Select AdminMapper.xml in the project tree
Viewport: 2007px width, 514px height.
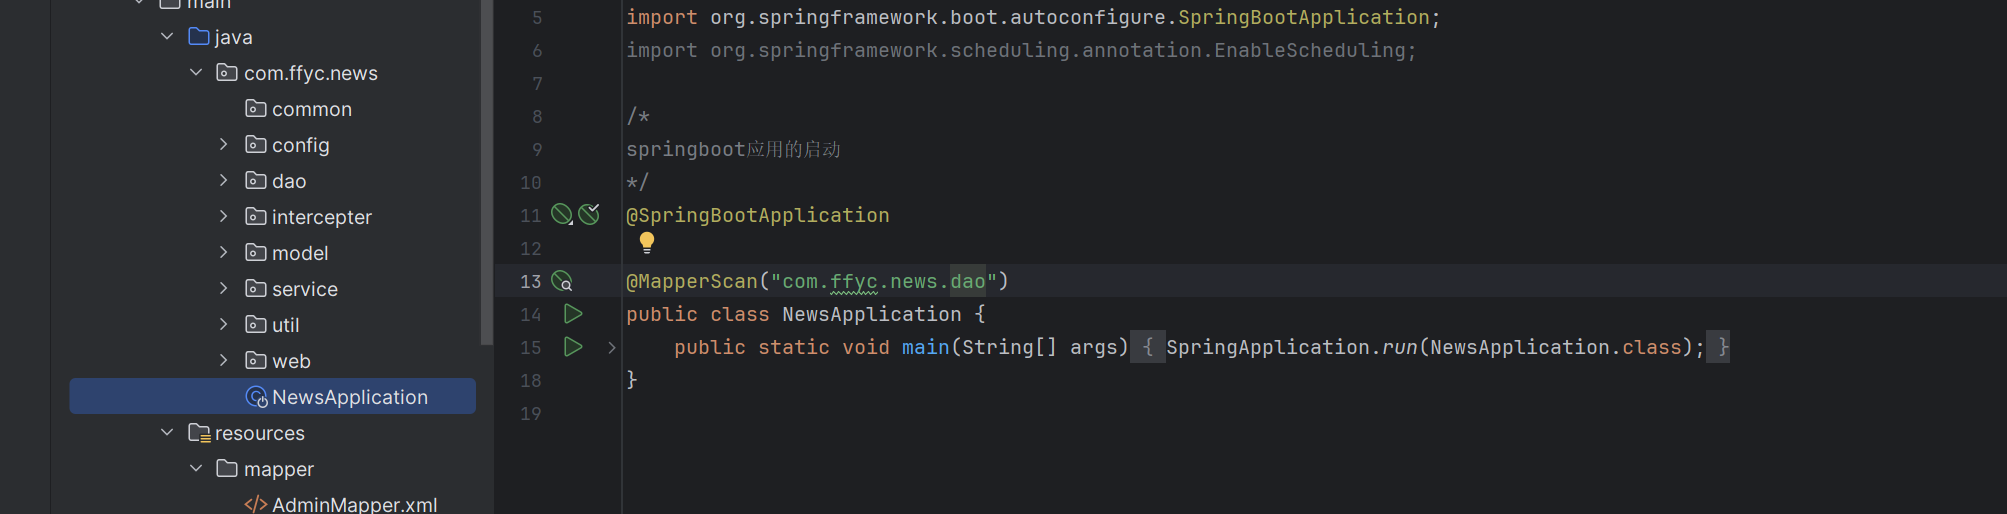click(x=355, y=505)
